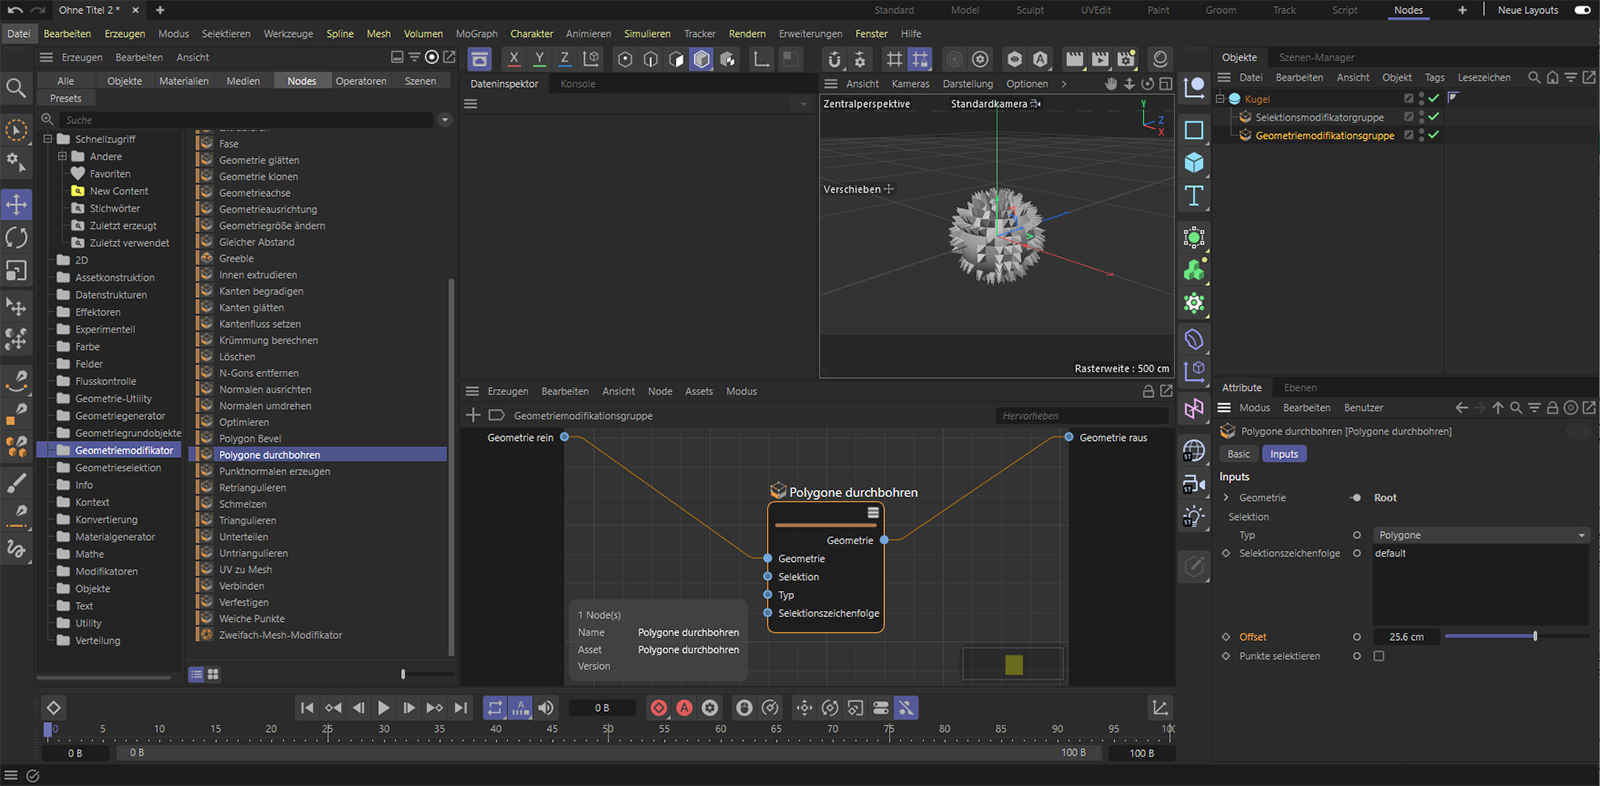Switch to the Basic attribute tab
The width and height of the screenshot is (1600, 786).
[1238, 454]
